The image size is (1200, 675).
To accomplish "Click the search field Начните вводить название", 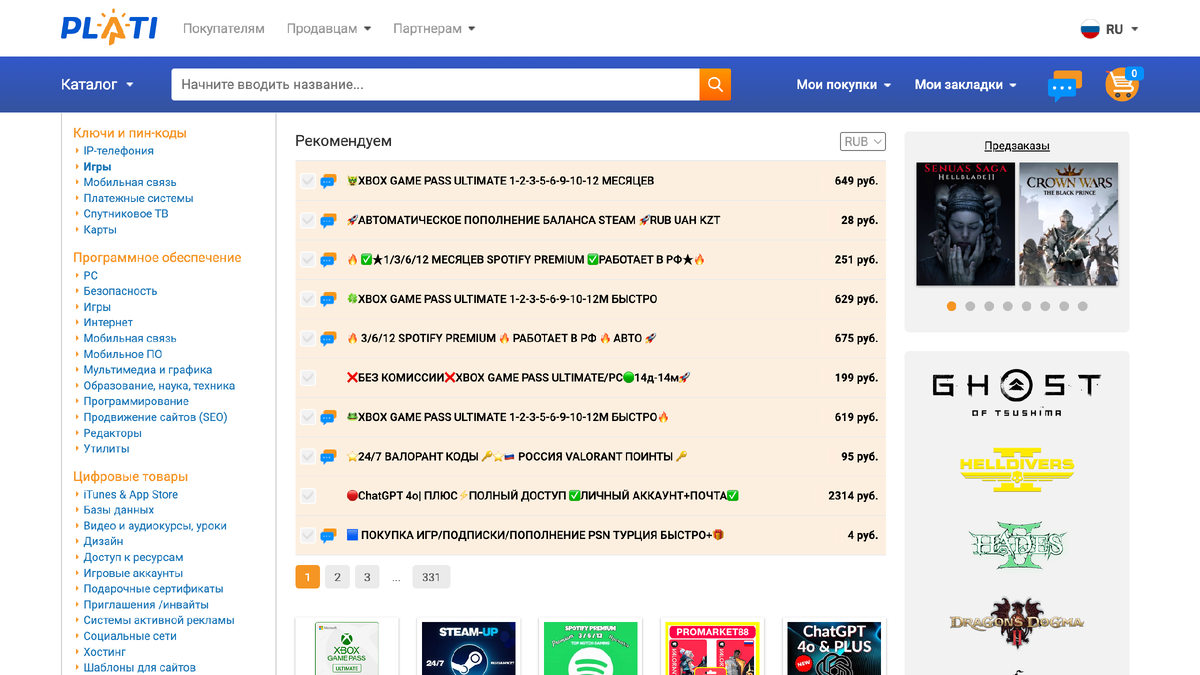I will pos(435,85).
